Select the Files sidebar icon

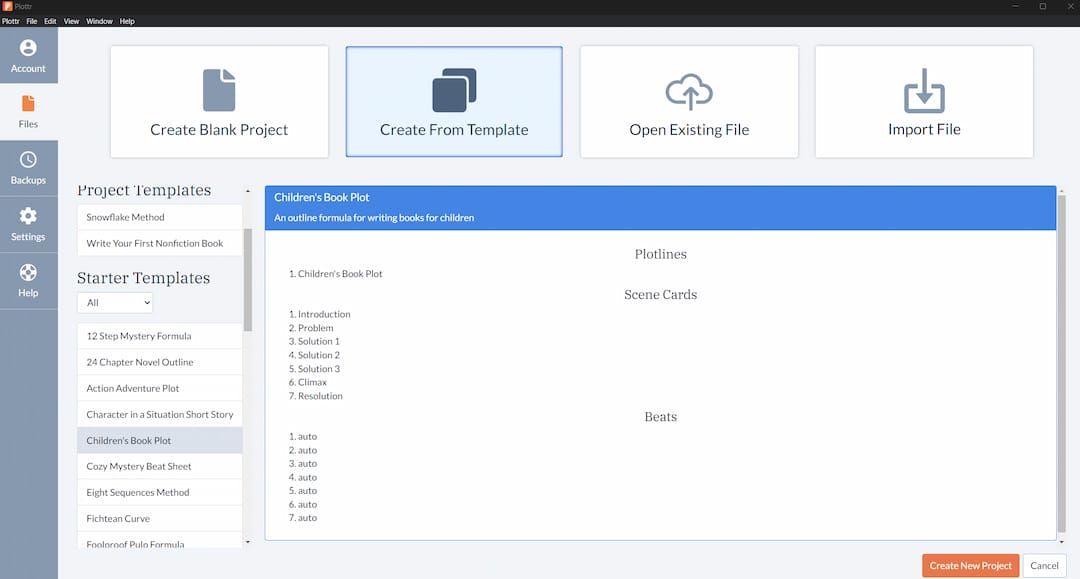pyautogui.click(x=28, y=112)
